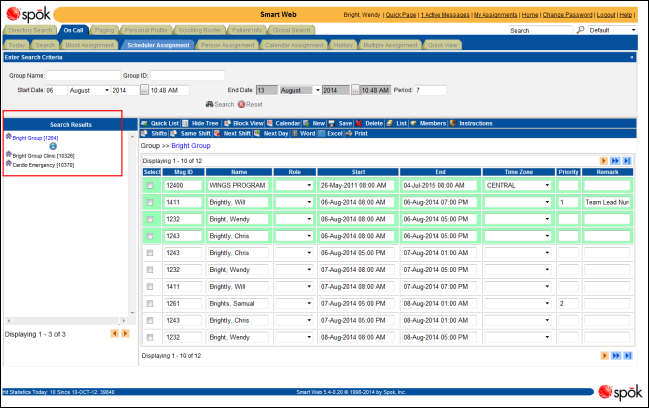Click next arrow in Search Results pager
649x408 pixels.
(x=125, y=334)
